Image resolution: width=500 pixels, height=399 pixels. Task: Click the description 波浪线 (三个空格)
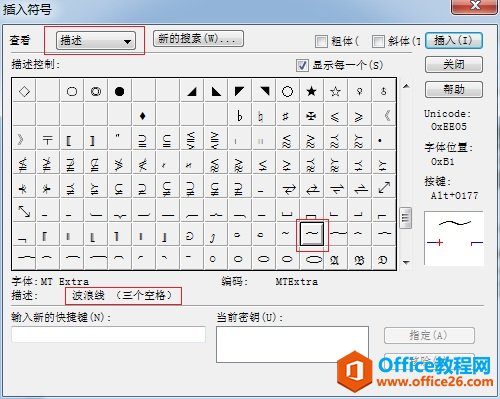[123, 295]
